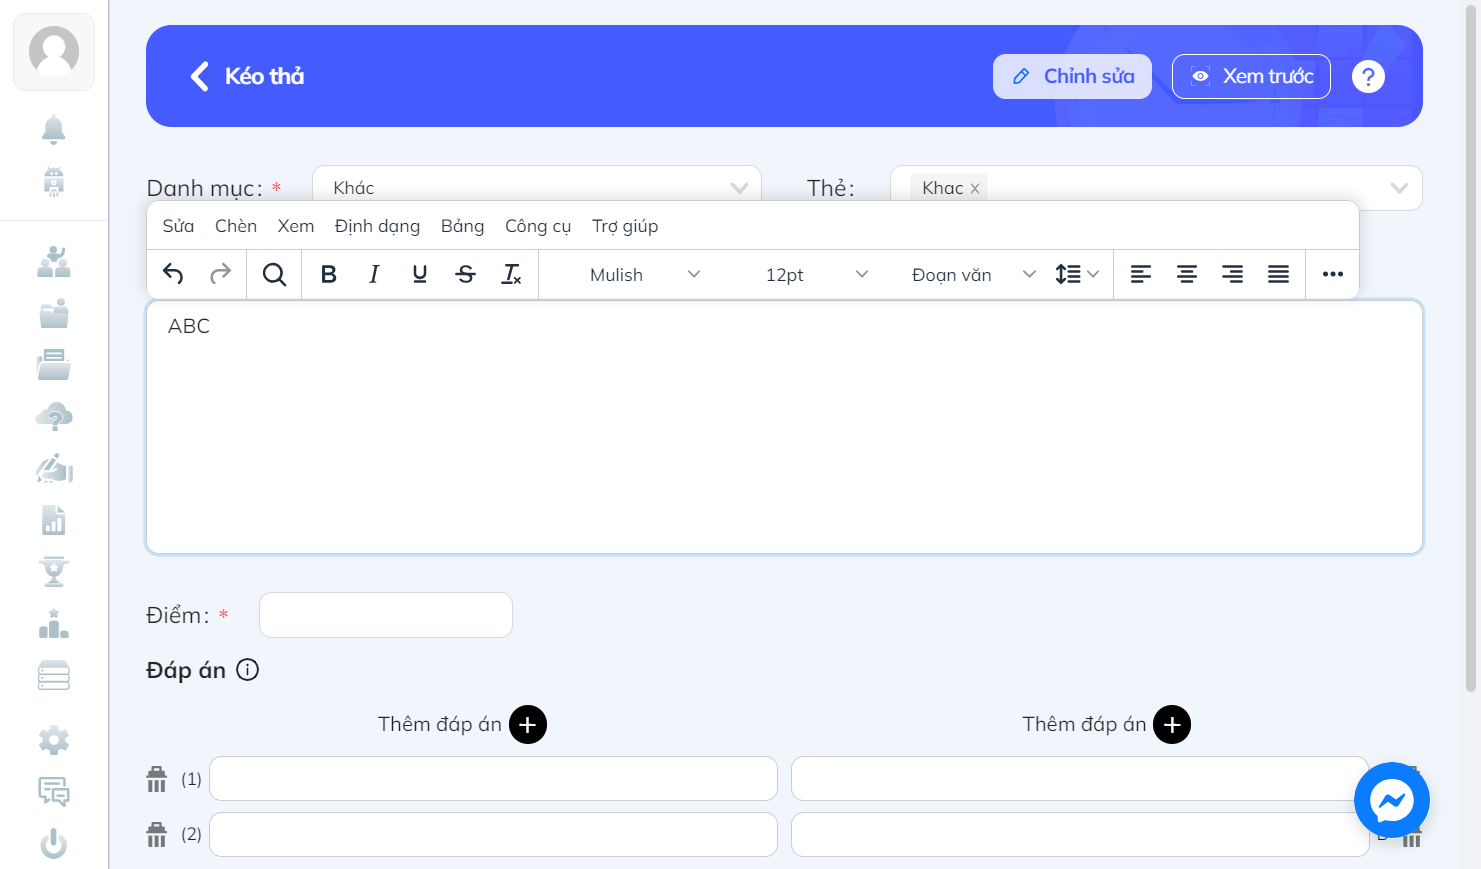1481x869 pixels.
Task: Open the Định dạng menu
Action: (x=377, y=226)
